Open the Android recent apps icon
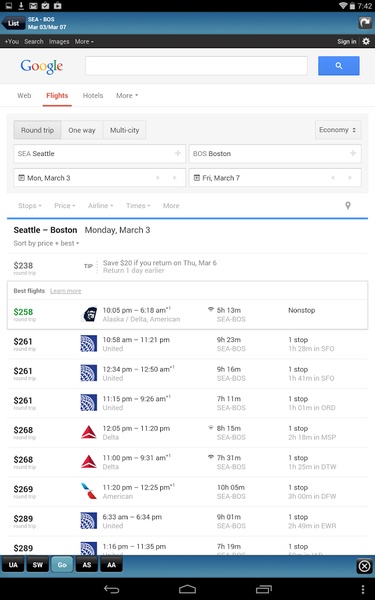 pyautogui.click(x=264, y=589)
